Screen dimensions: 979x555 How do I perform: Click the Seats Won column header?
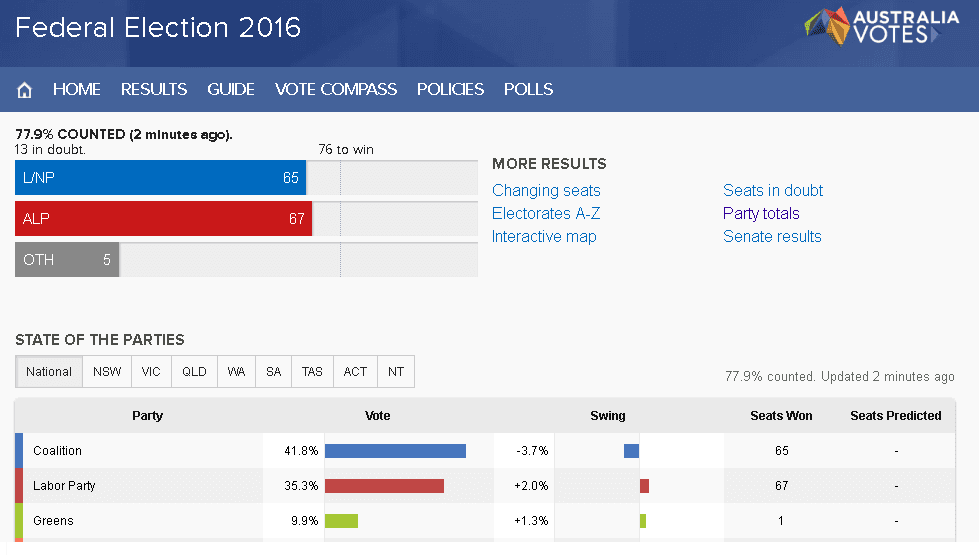click(x=781, y=416)
